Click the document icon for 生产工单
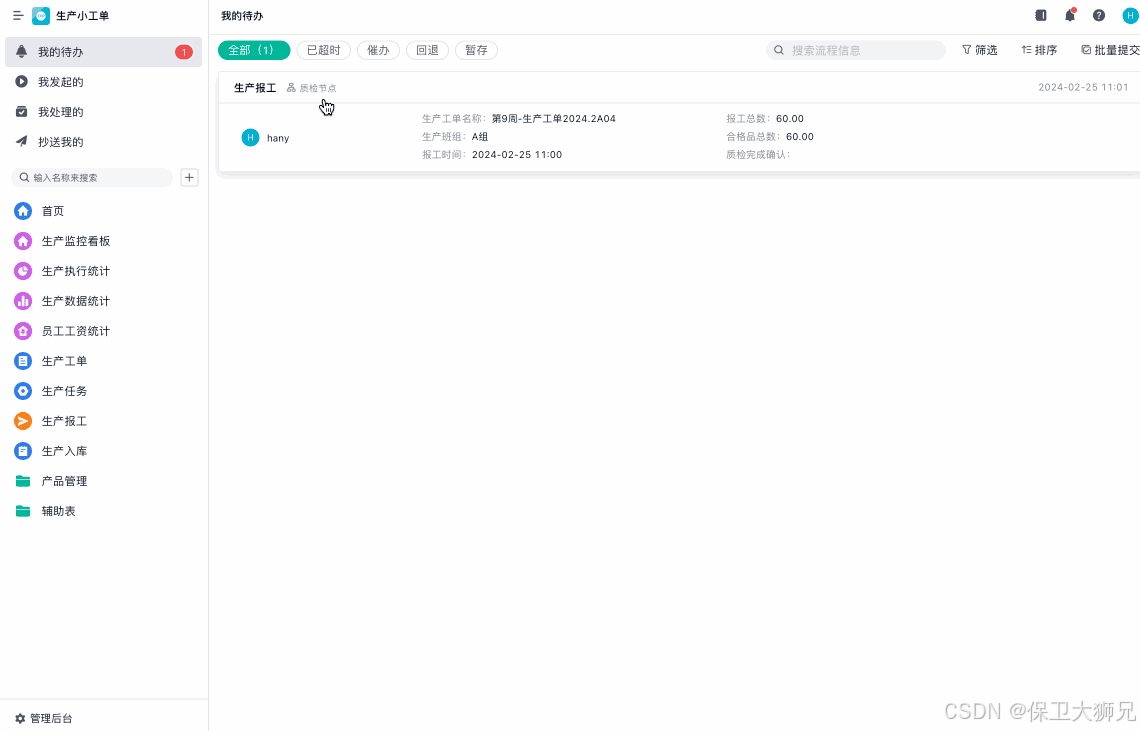The height and width of the screenshot is (731, 1140). [23, 361]
